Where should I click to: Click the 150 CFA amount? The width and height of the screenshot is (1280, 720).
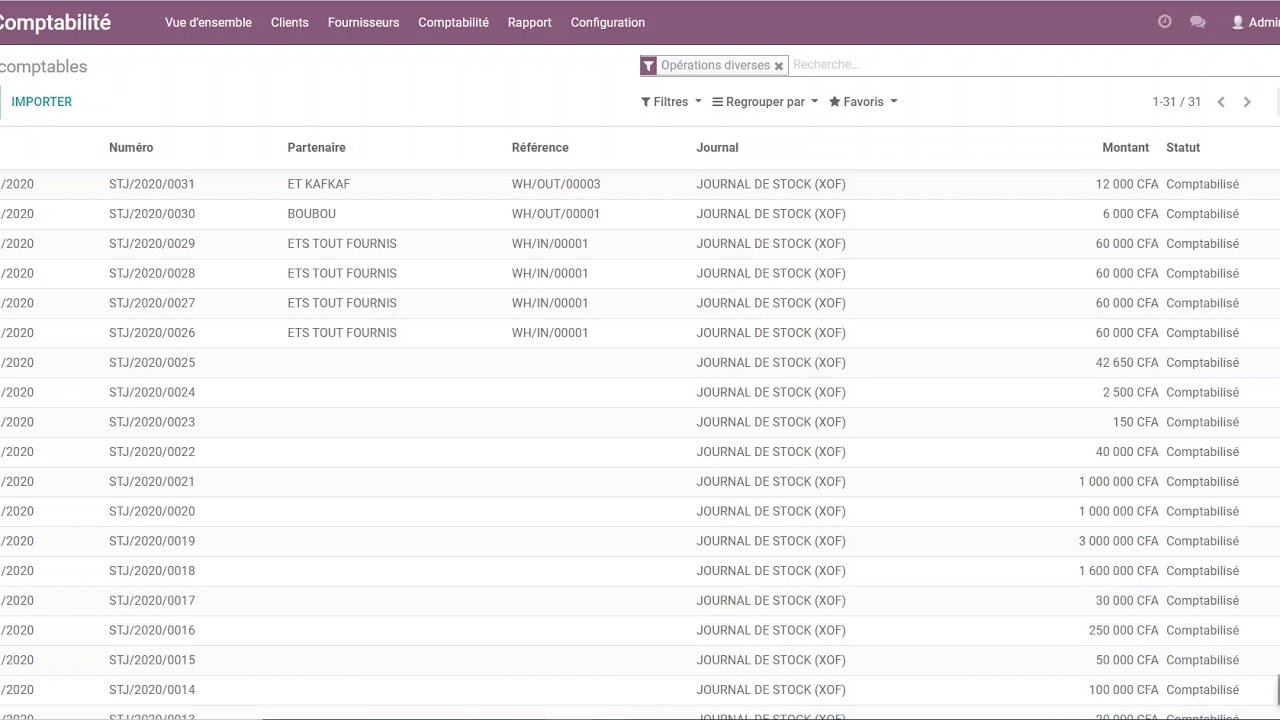click(1136, 422)
